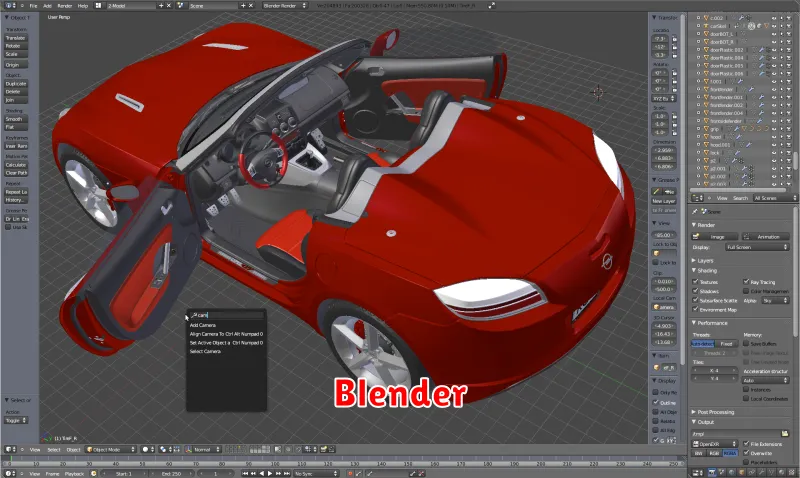Click the 3D manipulator toggle icon
Image resolution: width=800 pixels, height=478 pixels.
(x=189, y=449)
